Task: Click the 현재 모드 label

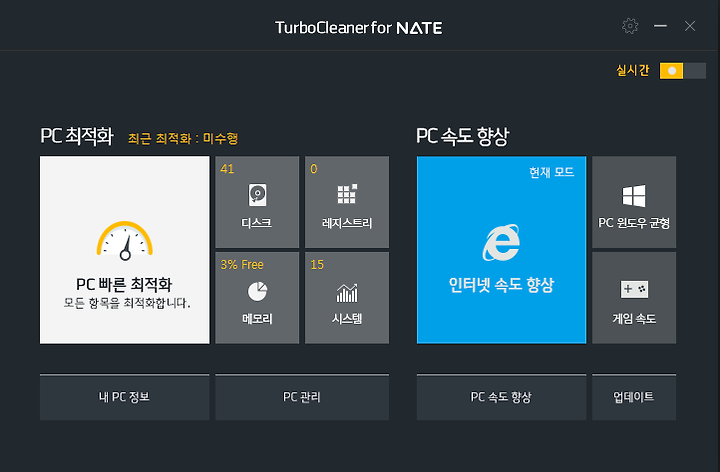Action: pos(551,172)
